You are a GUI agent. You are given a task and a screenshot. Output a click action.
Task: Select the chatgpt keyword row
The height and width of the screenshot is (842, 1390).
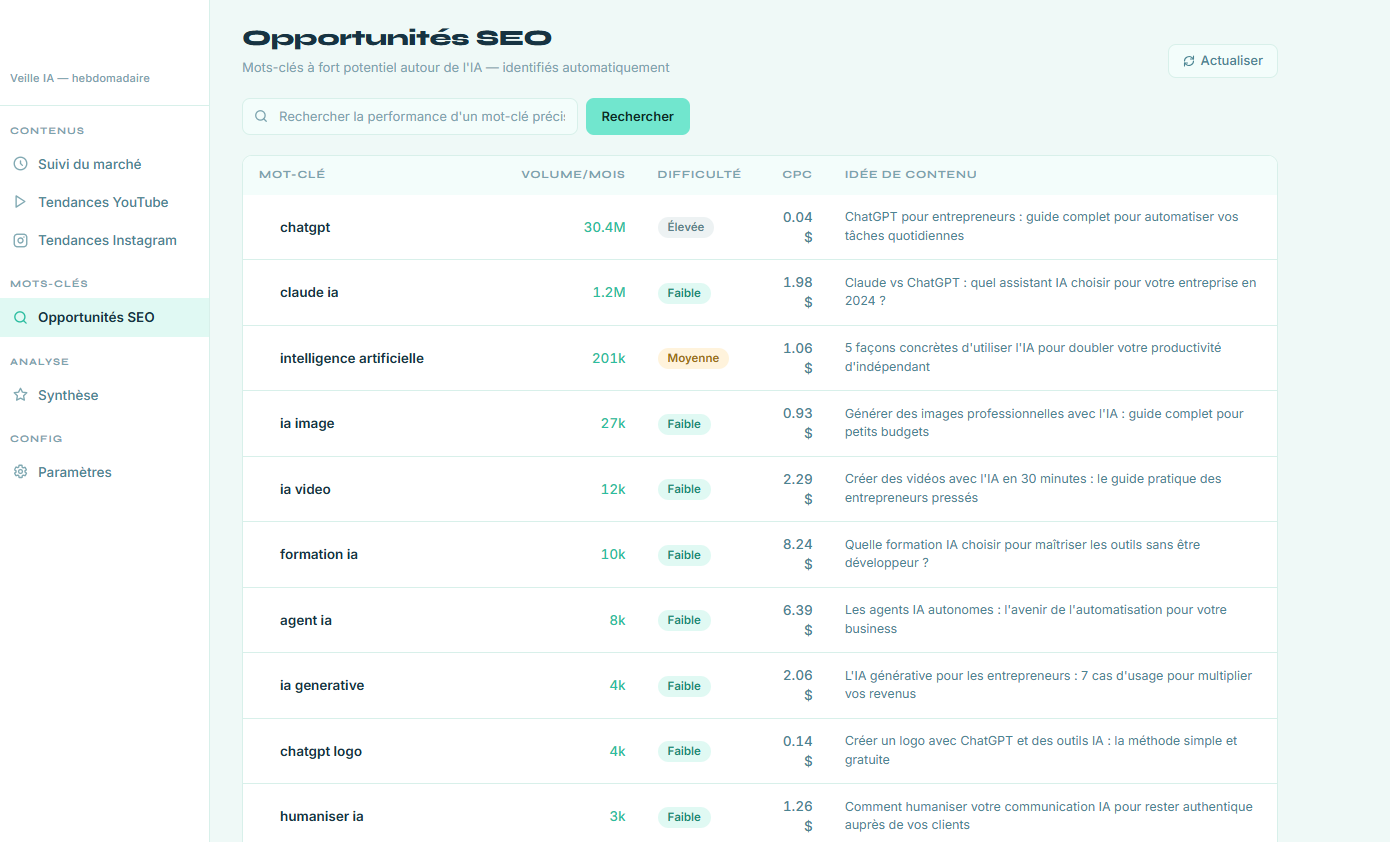tap(760, 227)
